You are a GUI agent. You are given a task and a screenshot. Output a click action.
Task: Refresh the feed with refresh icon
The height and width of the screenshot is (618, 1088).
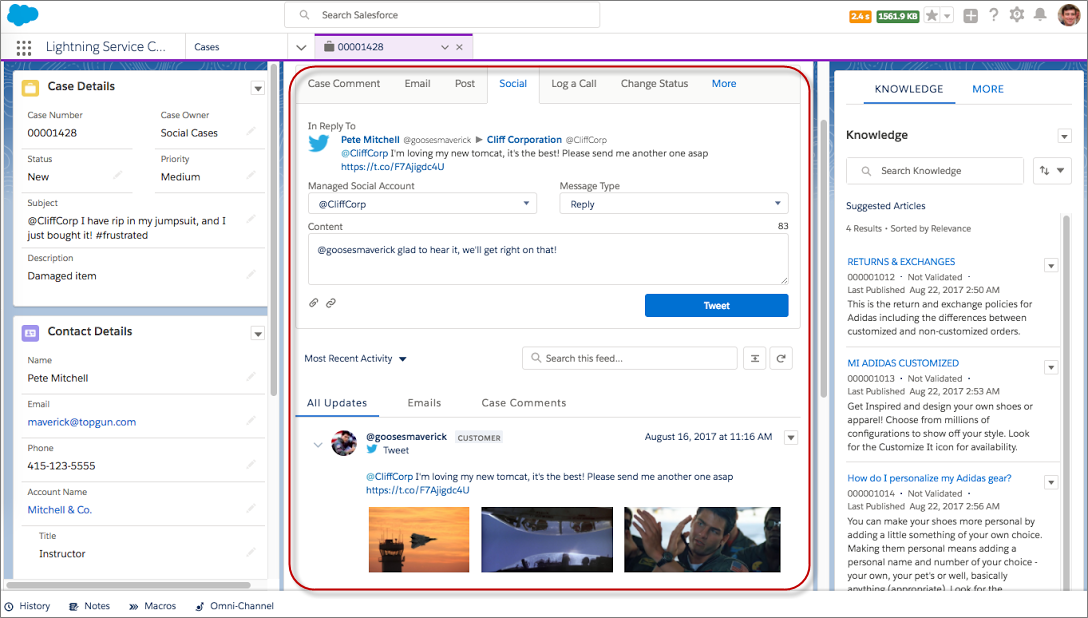(781, 359)
